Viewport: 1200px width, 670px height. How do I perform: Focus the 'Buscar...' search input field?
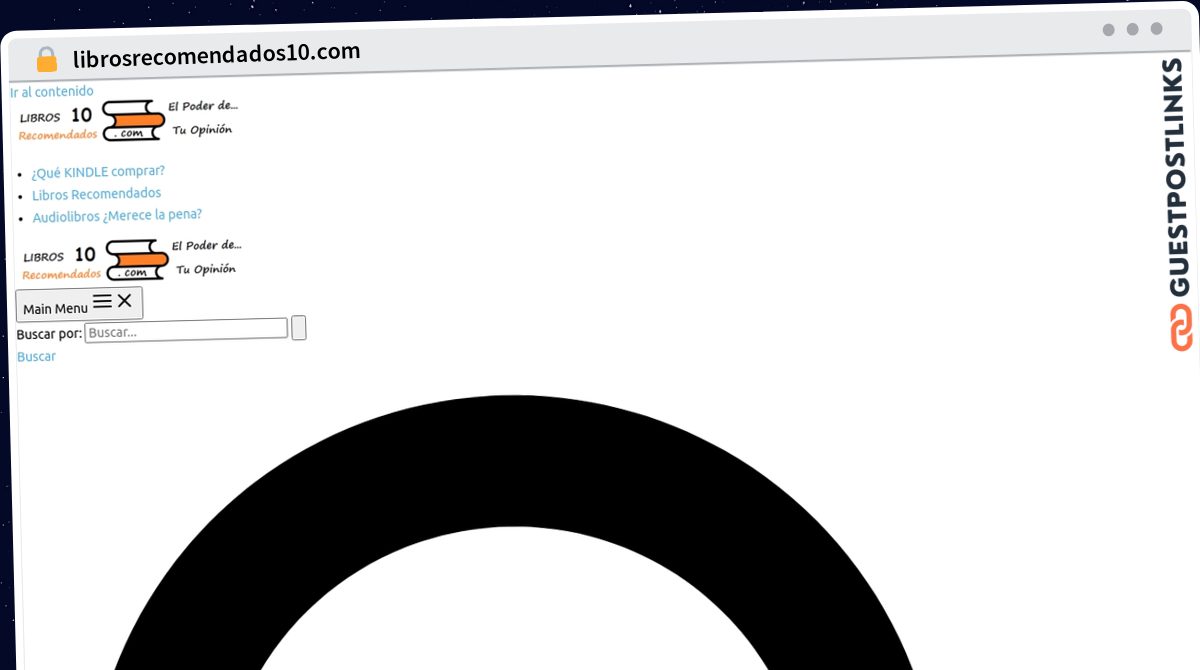[186, 330]
